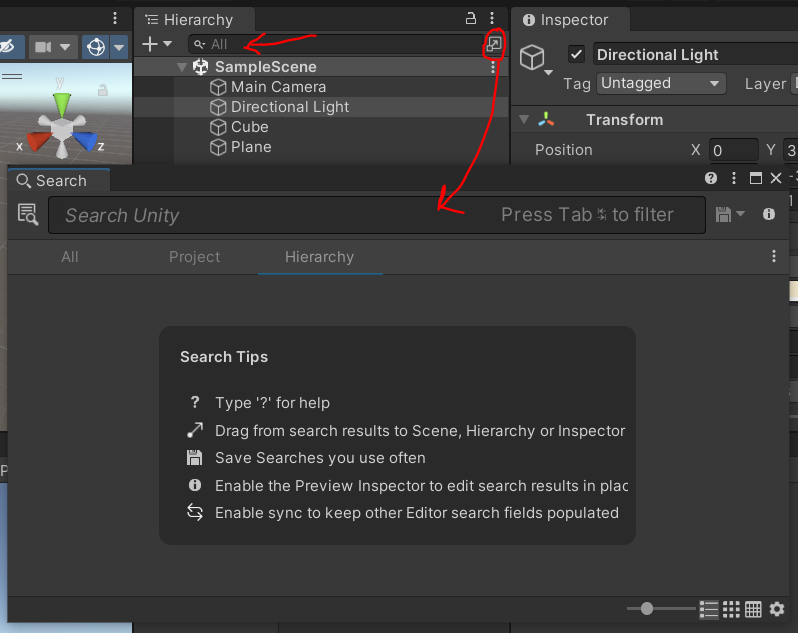This screenshot has width=798, height=633.
Task: Open the Scene camera dropdown arrow
Action: click(65, 47)
